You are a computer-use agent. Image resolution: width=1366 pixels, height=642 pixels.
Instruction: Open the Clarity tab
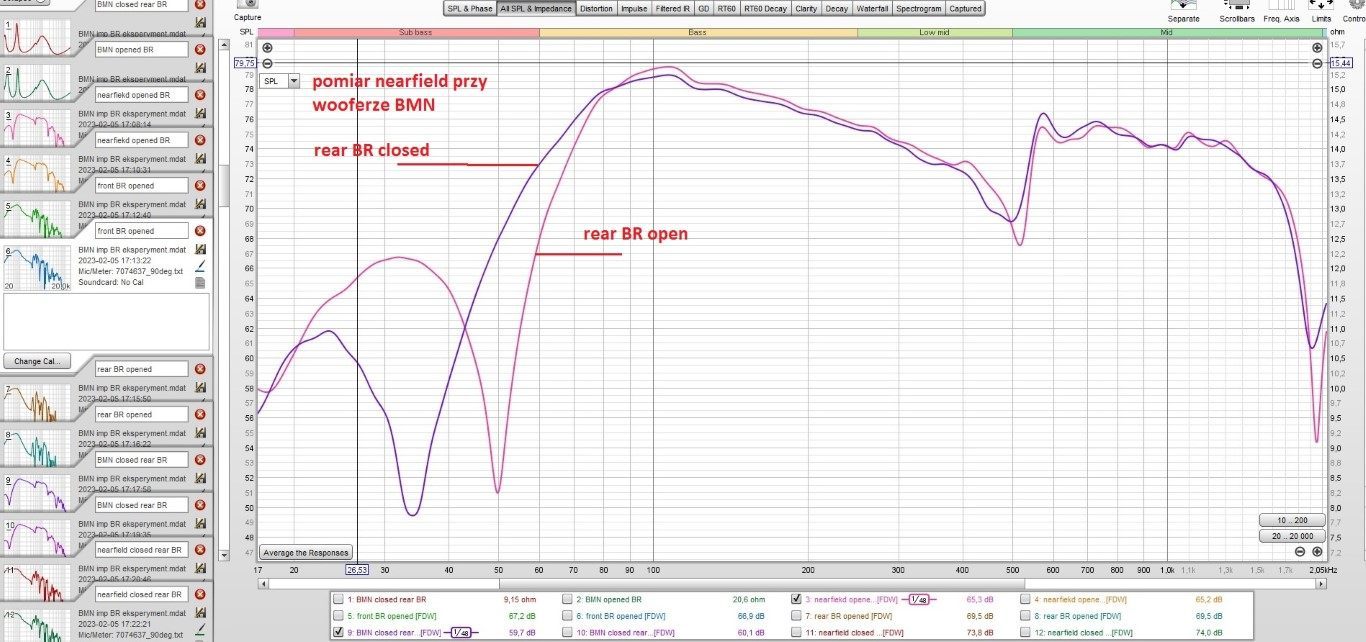click(806, 8)
